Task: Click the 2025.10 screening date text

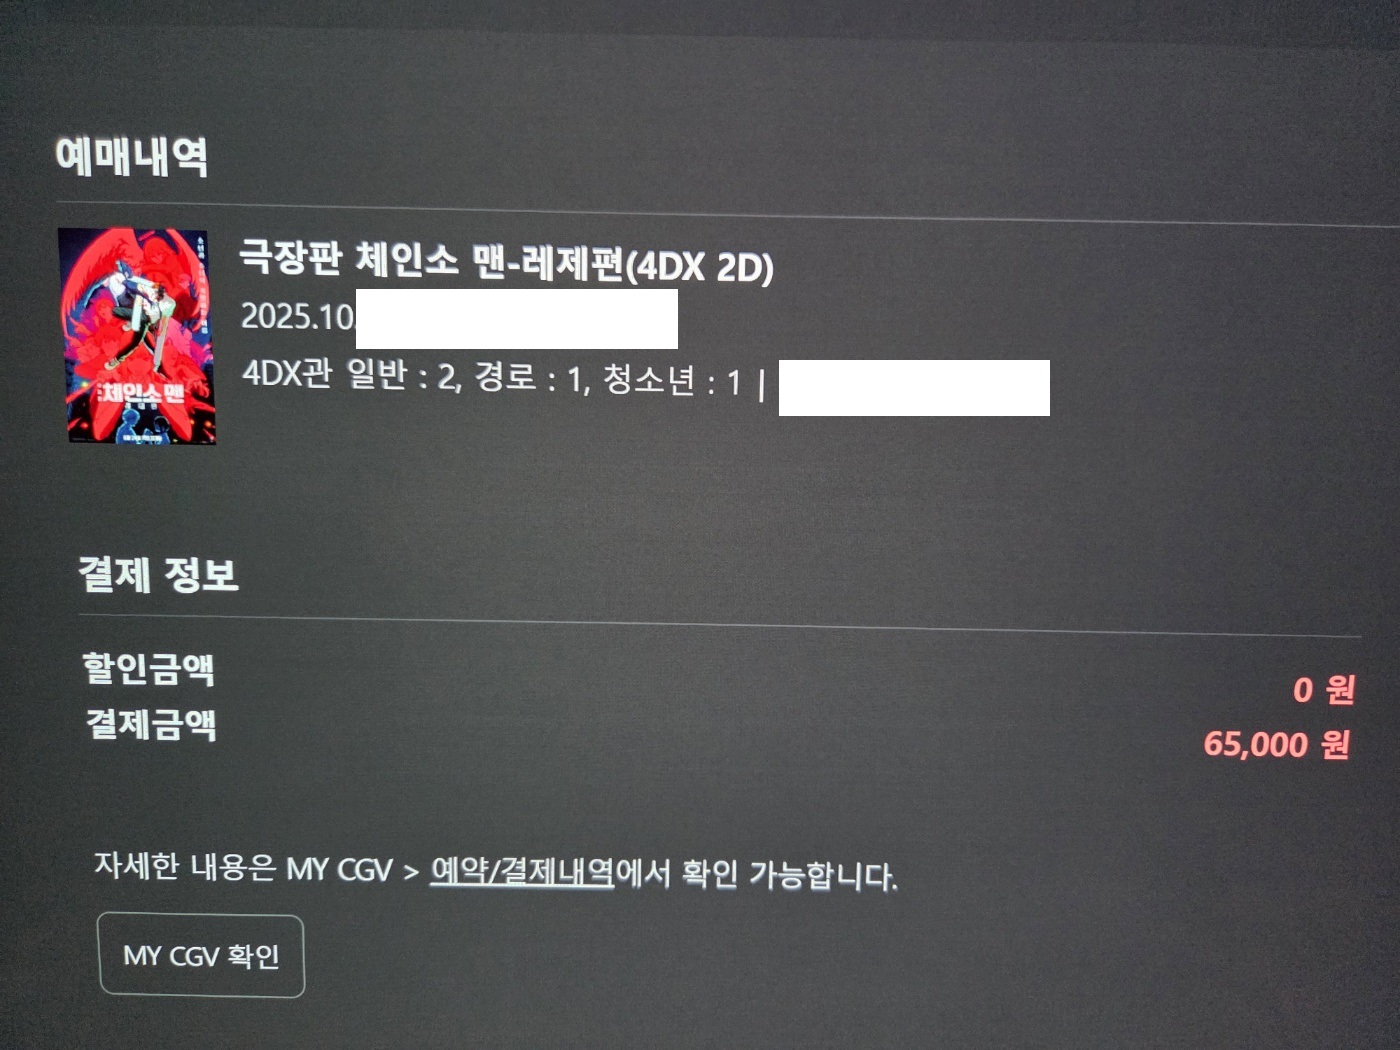Action: coord(298,316)
